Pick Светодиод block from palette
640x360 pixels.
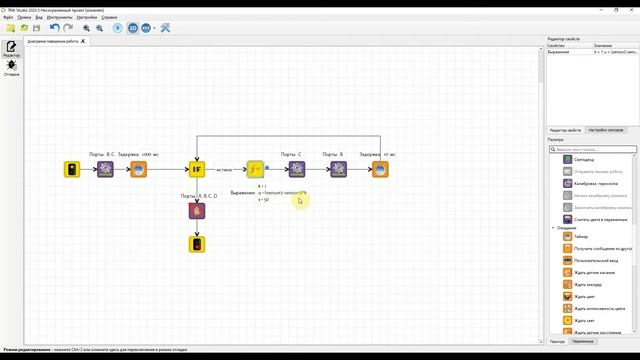coord(579,160)
